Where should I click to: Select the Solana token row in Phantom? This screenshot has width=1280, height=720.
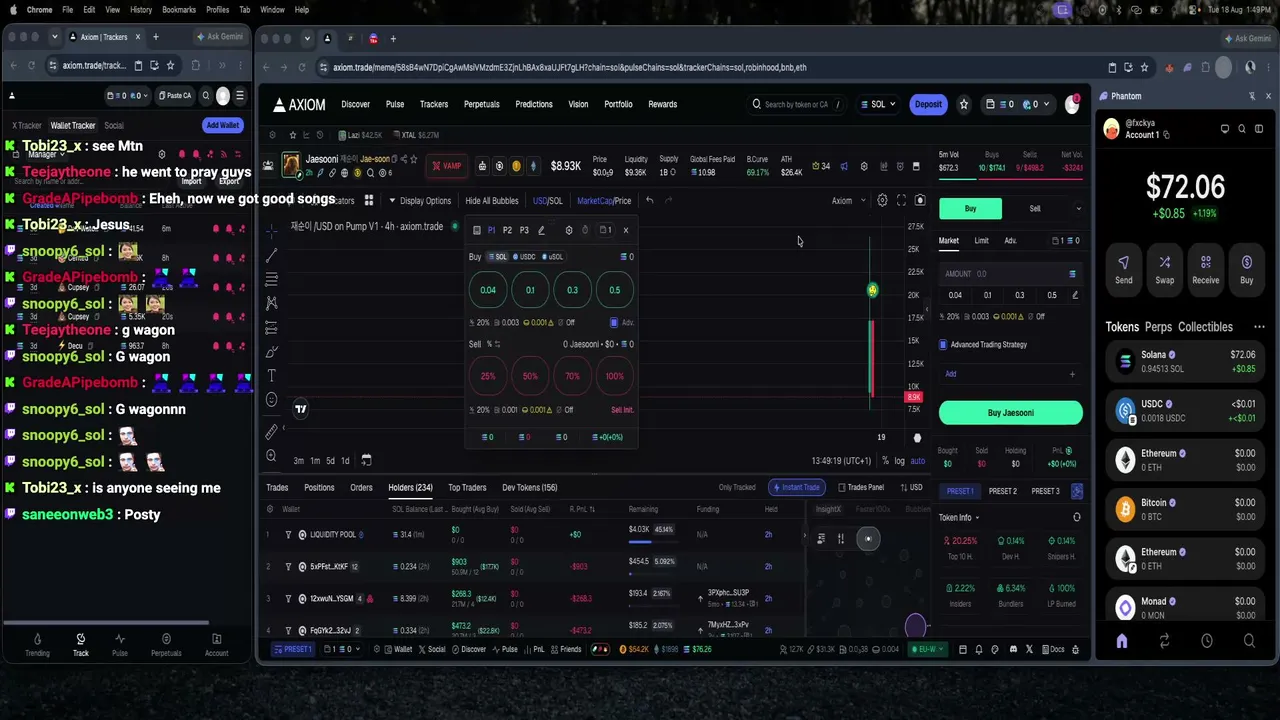click(1186, 361)
